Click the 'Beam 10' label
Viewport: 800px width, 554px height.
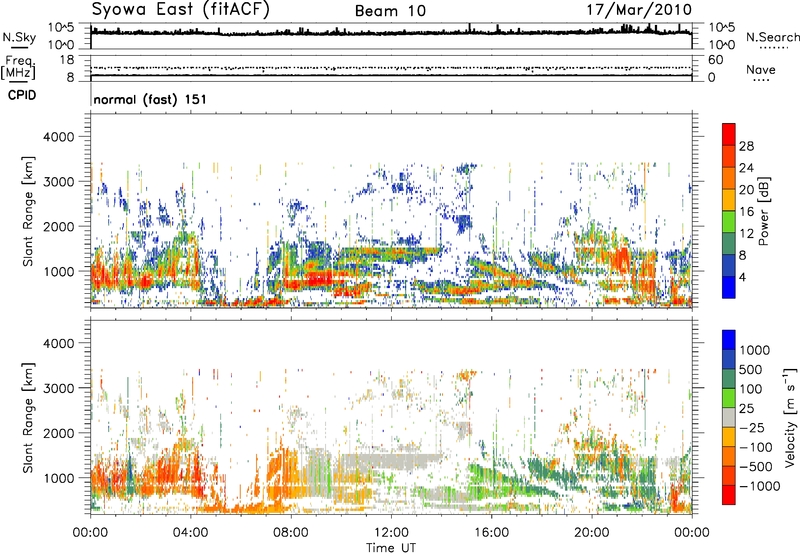tap(390, 11)
